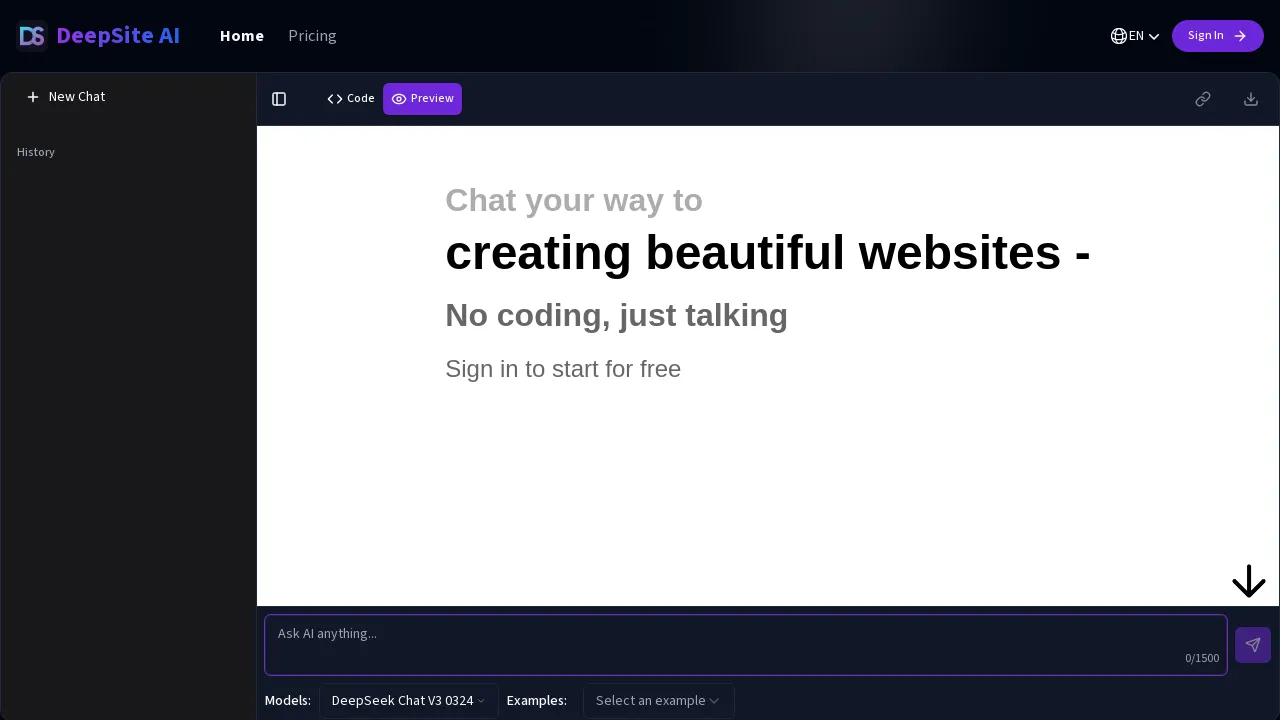This screenshot has height=720, width=1280.
Task: Click the copy link icon in the toolbar
Action: click(1203, 99)
